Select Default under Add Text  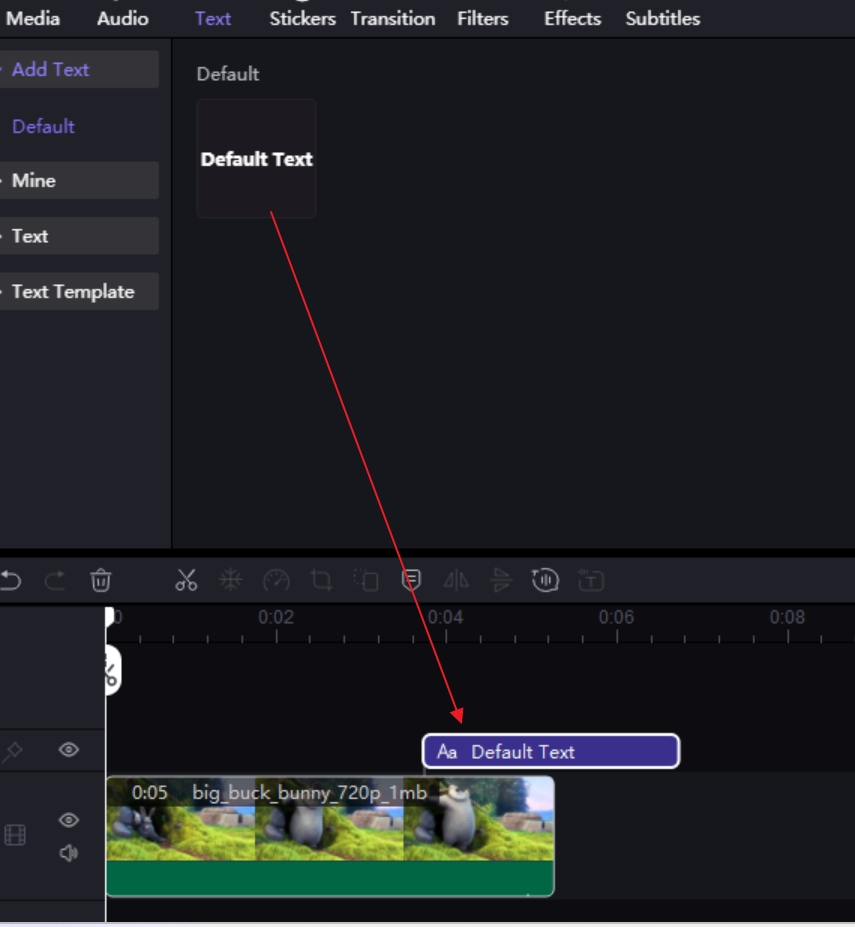[42, 127]
